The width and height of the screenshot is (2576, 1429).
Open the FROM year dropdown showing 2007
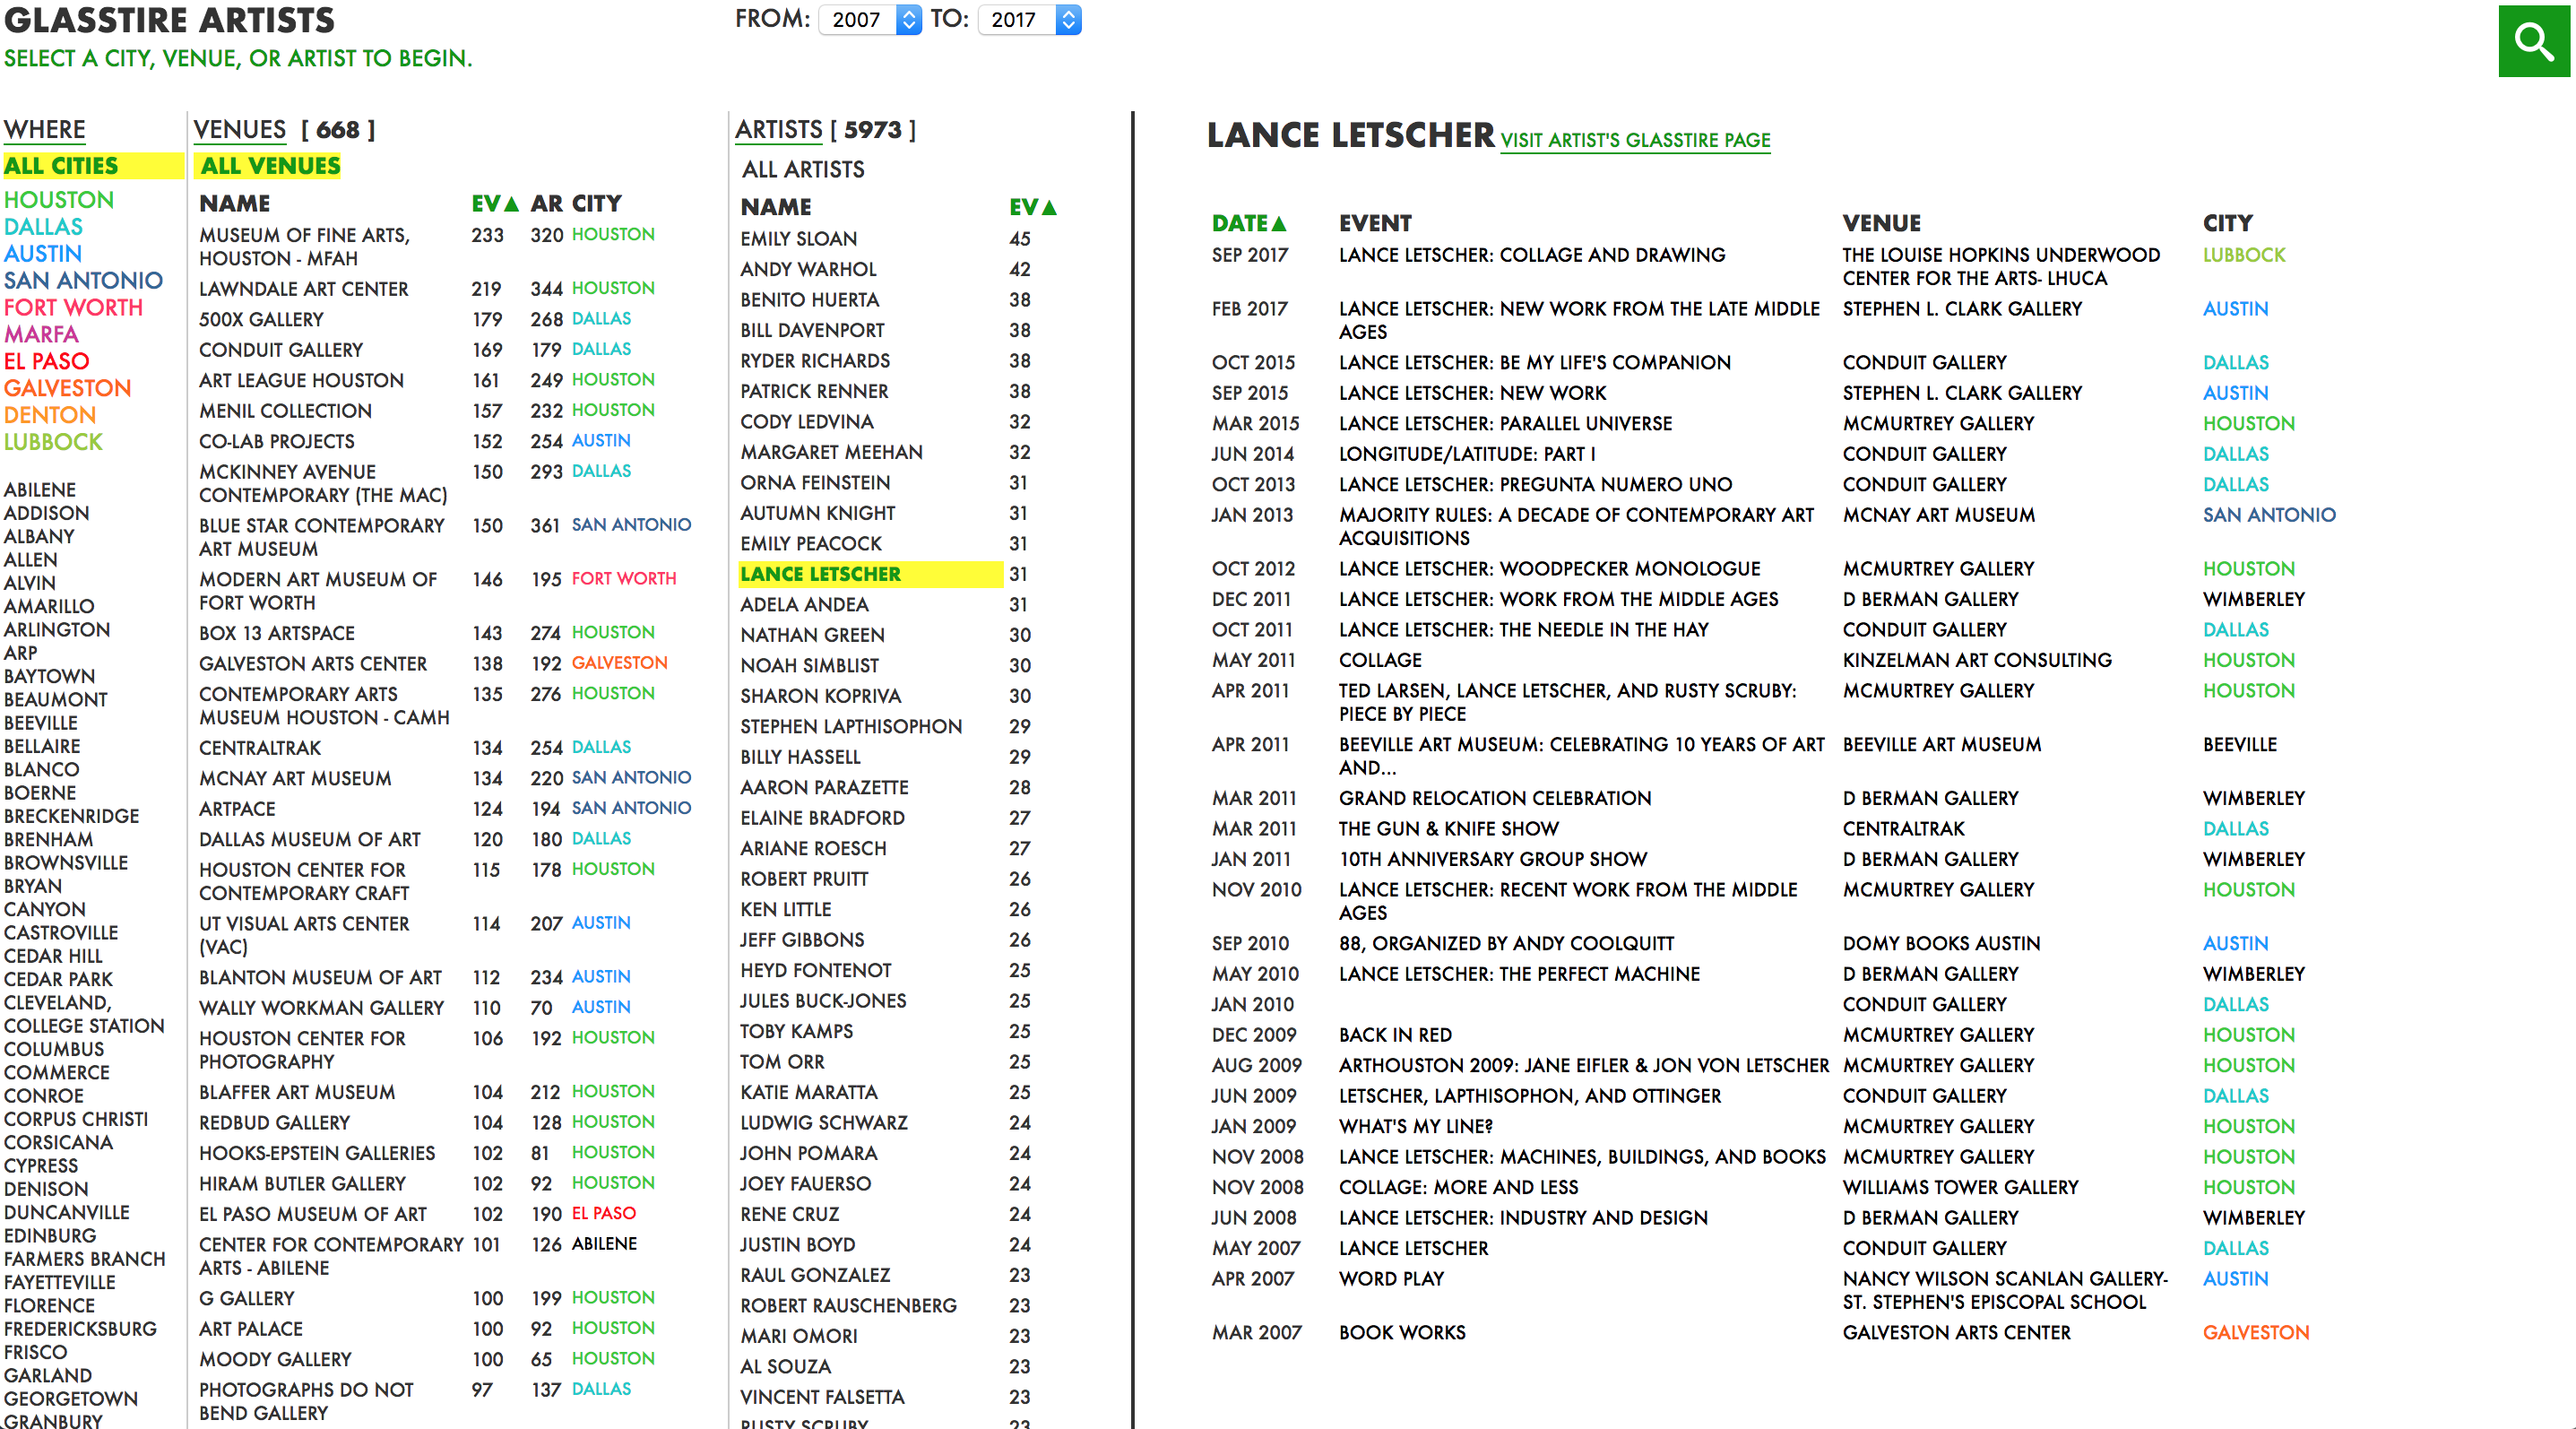click(869, 19)
